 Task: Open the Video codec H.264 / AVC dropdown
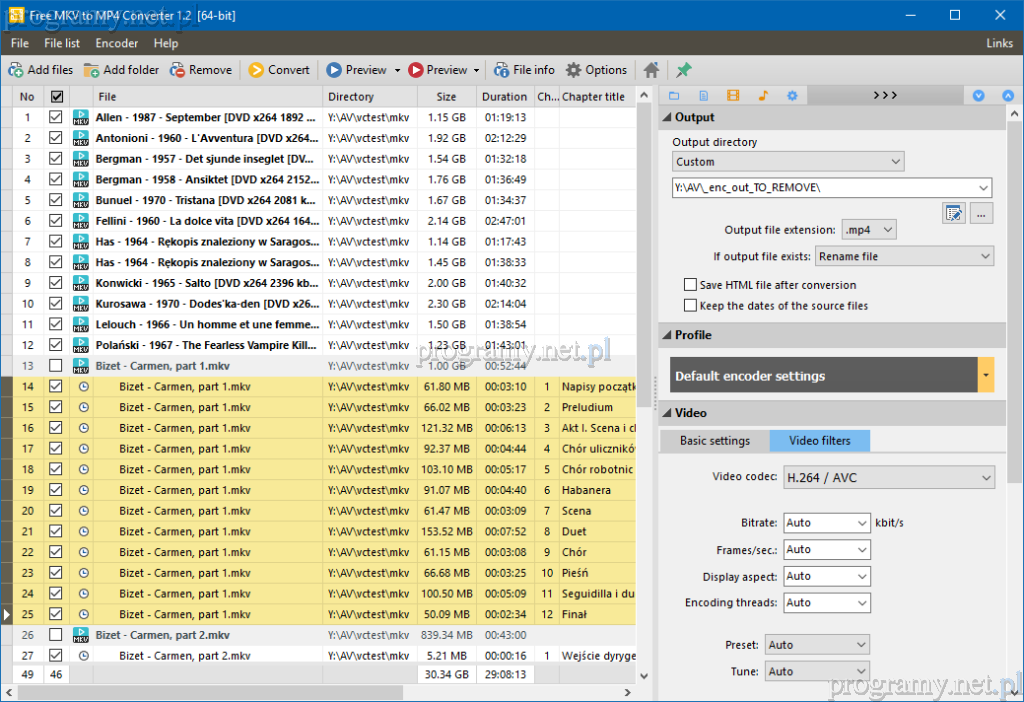(889, 478)
